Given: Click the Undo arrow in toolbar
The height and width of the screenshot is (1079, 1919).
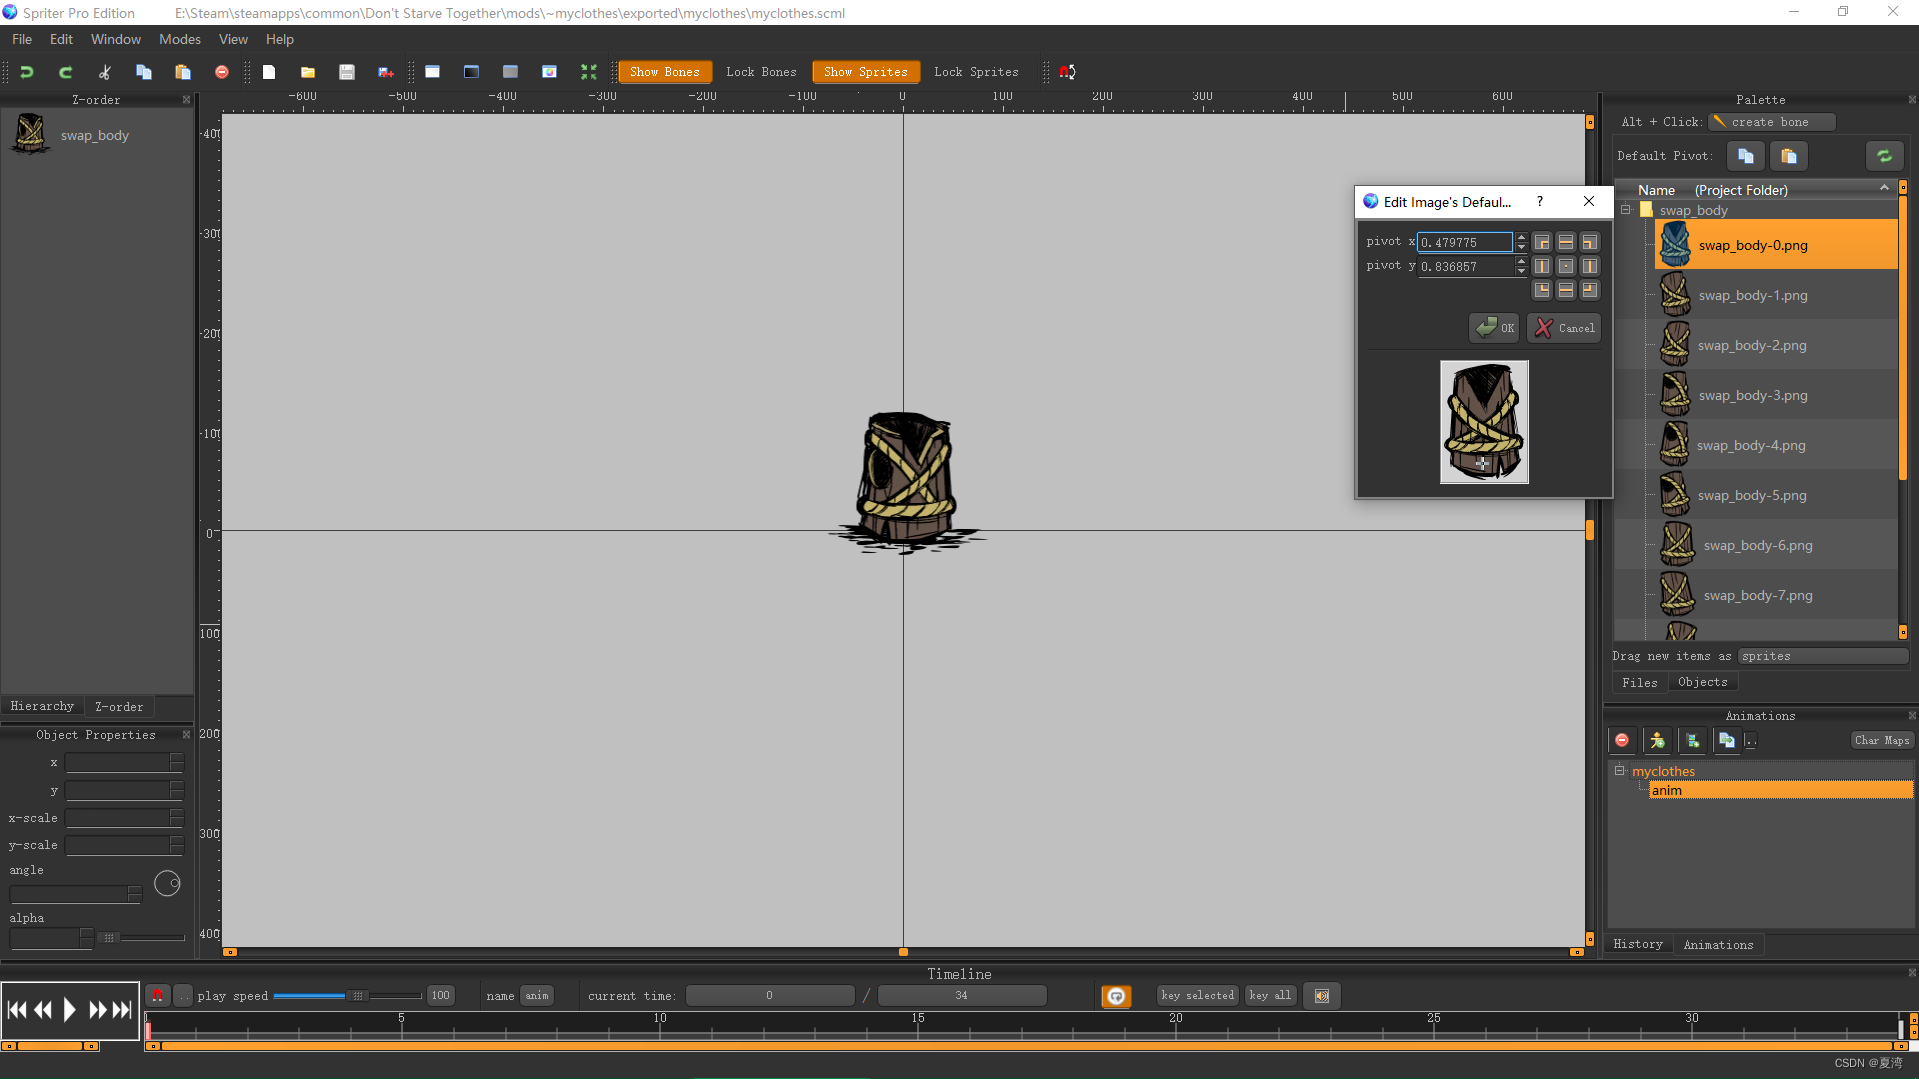Looking at the screenshot, I should tap(27, 72).
